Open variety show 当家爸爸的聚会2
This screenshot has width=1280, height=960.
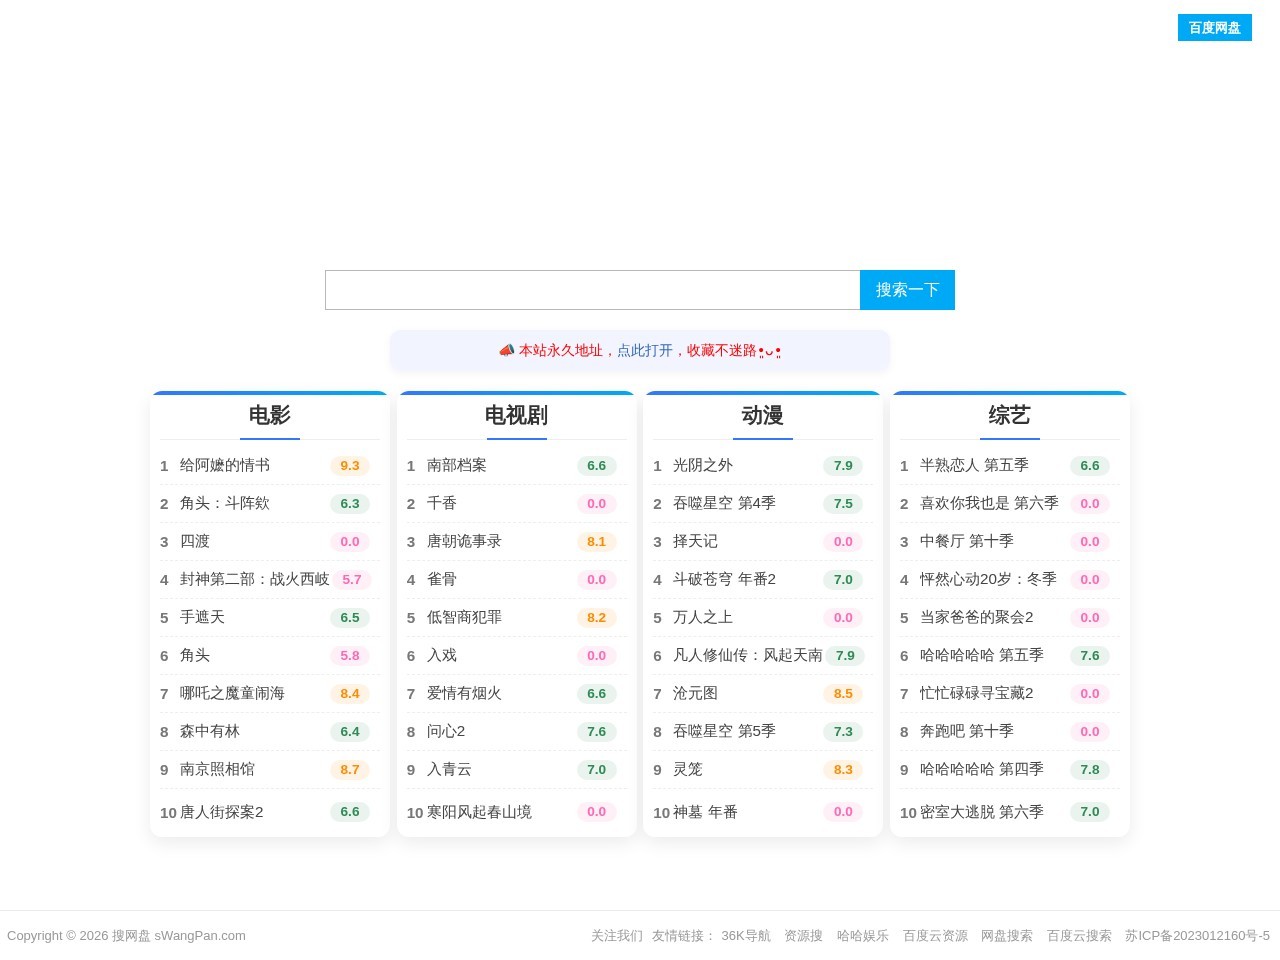coord(977,617)
